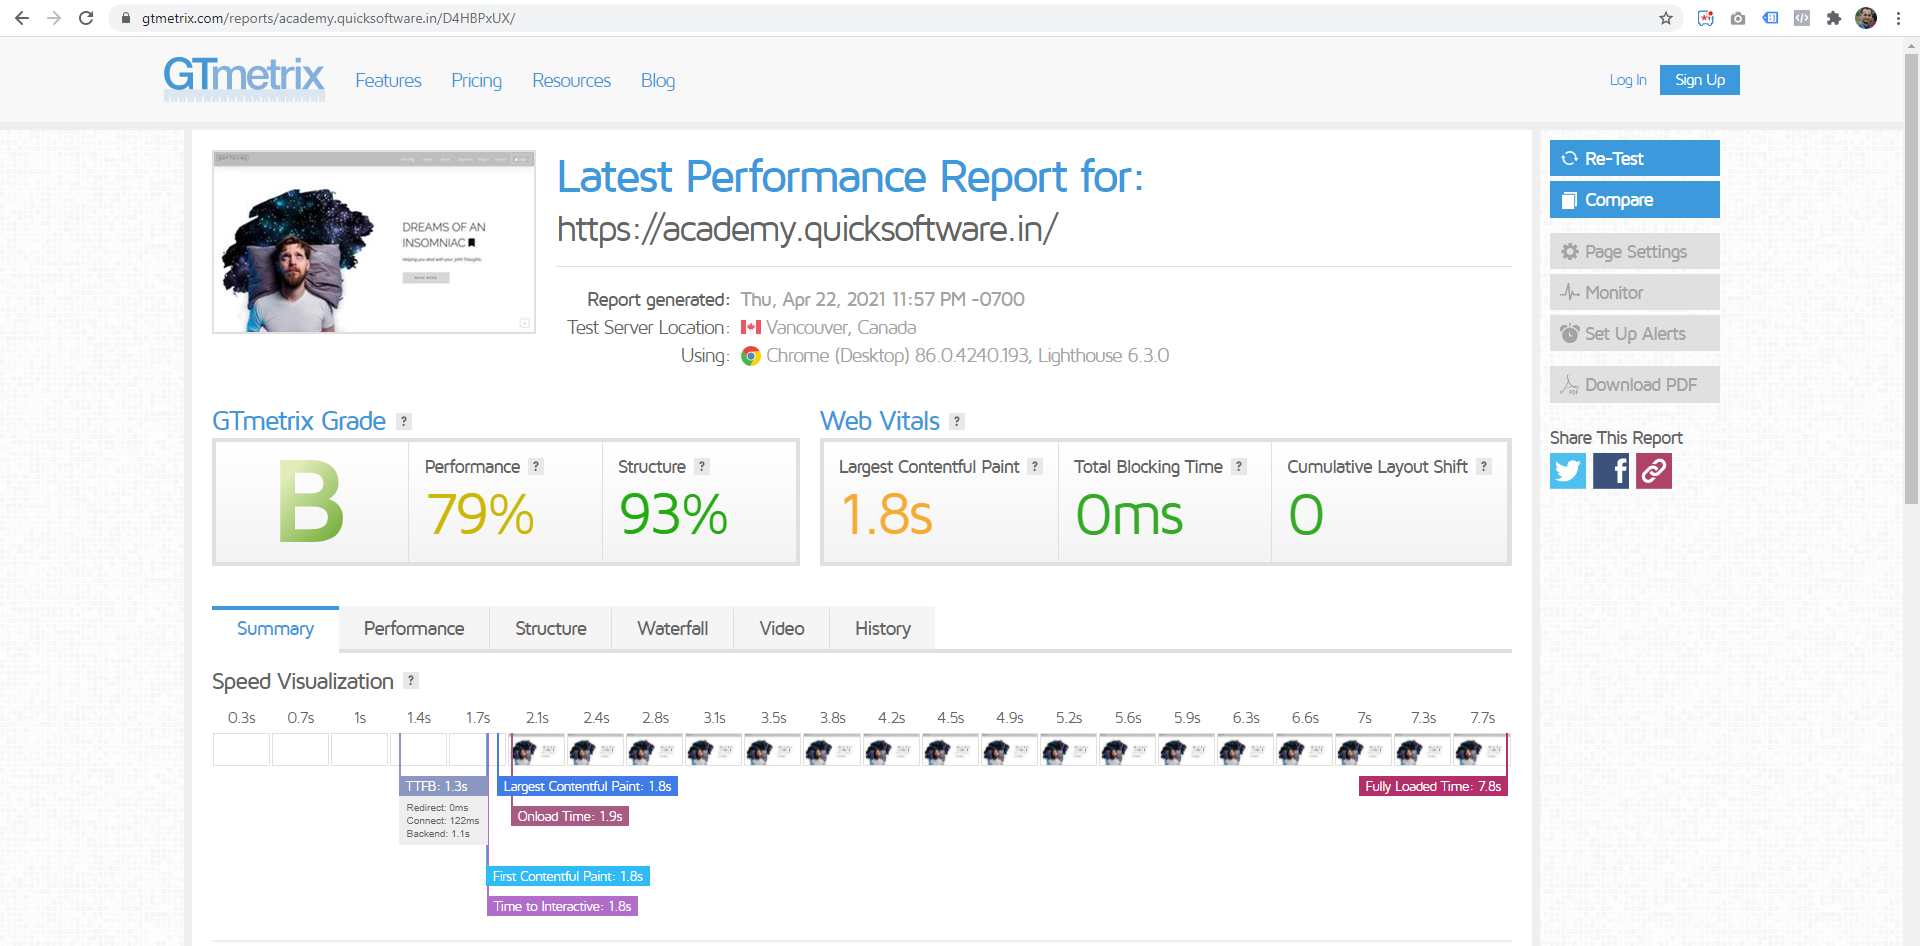The width and height of the screenshot is (1920, 946).
Task: Reload the page with the refresh icon
Action: [x=86, y=18]
